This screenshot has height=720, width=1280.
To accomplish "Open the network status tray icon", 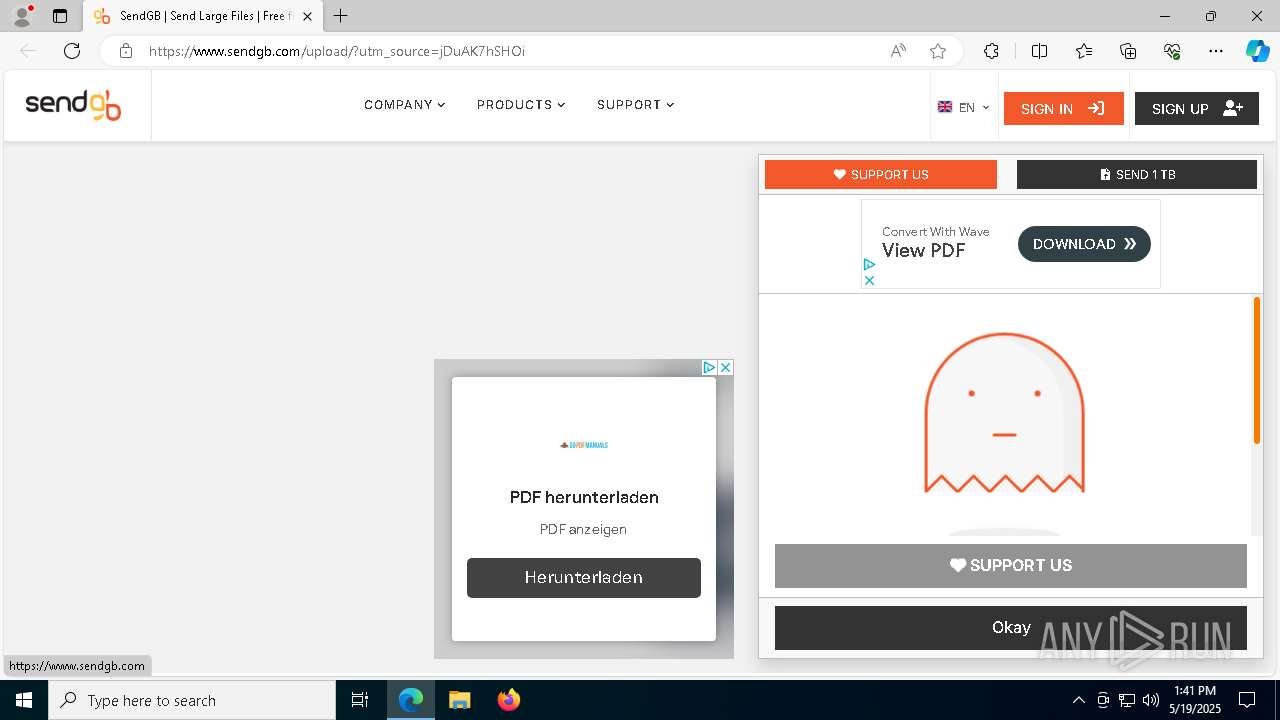I will (x=1127, y=700).
